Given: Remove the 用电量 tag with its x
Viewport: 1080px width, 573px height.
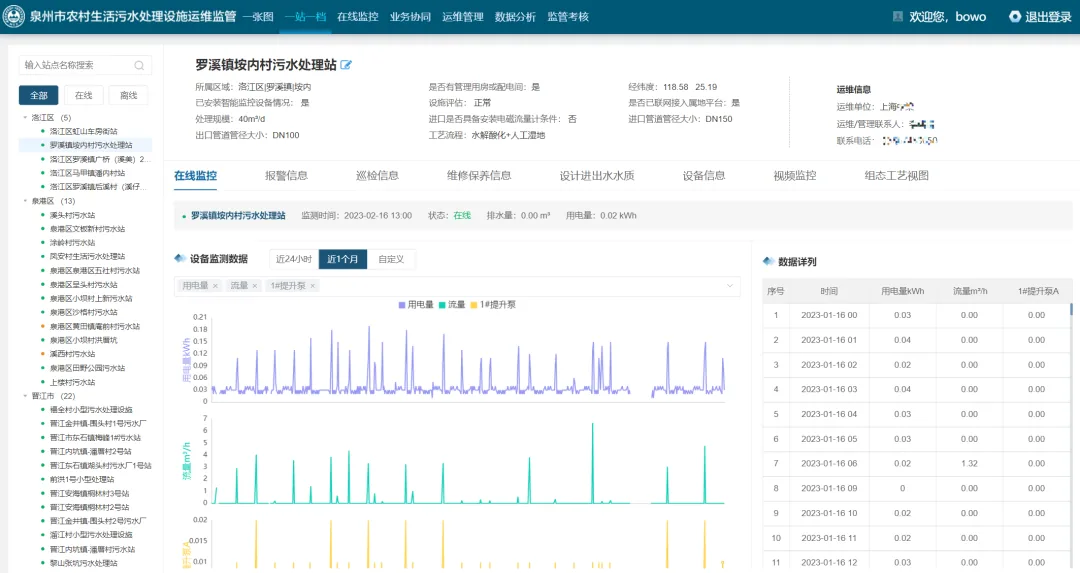Looking at the screenshot, I should (x=216, y=286).
